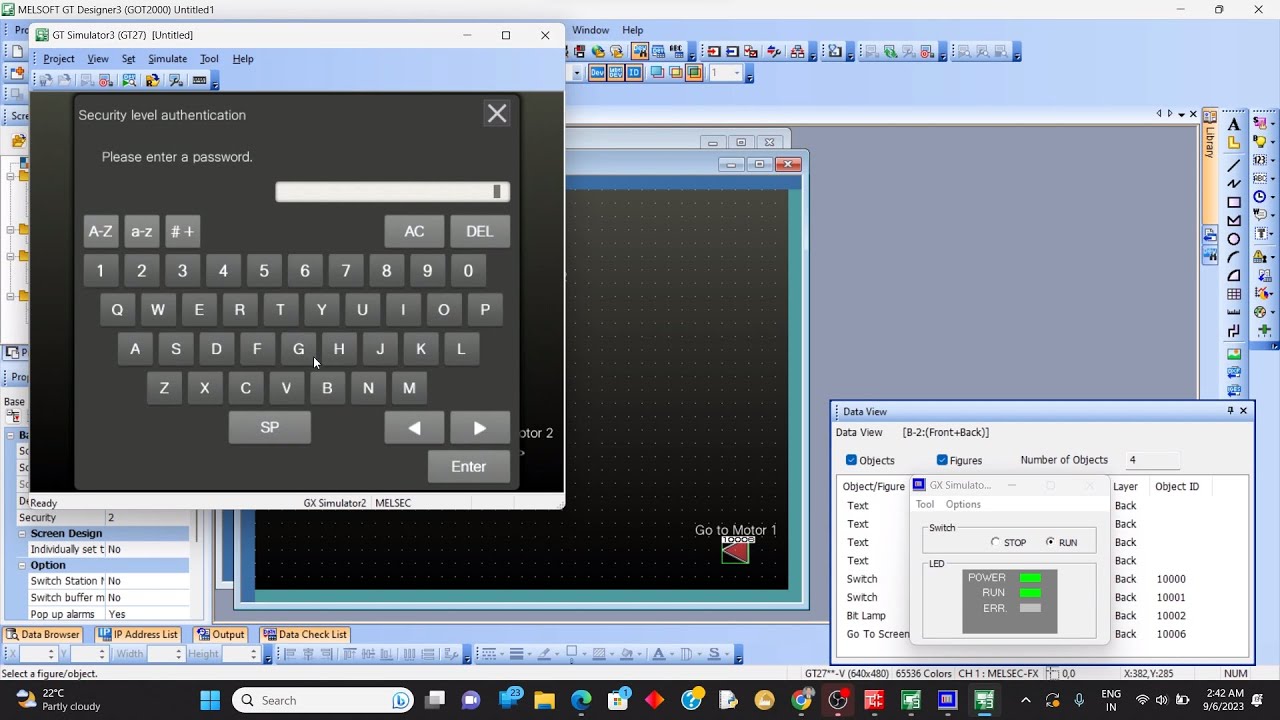1280x720 pixels.
Task: Open File Explorer from the taskbar
Action: click(x=544, y=700)
